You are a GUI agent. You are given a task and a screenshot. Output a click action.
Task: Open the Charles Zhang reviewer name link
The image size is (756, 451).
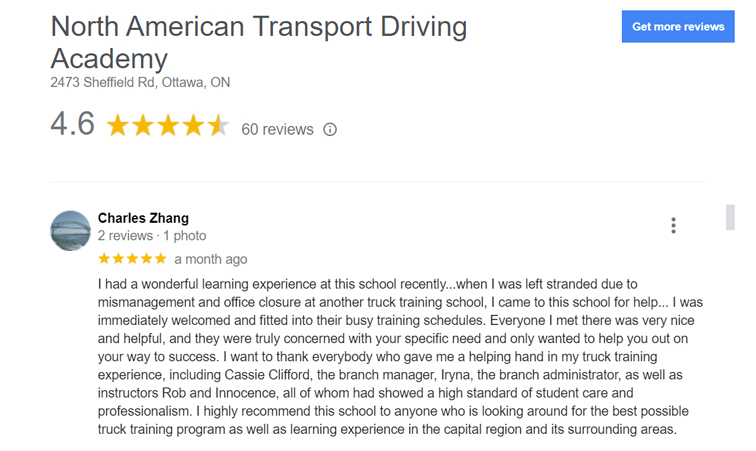click(143, 218)
